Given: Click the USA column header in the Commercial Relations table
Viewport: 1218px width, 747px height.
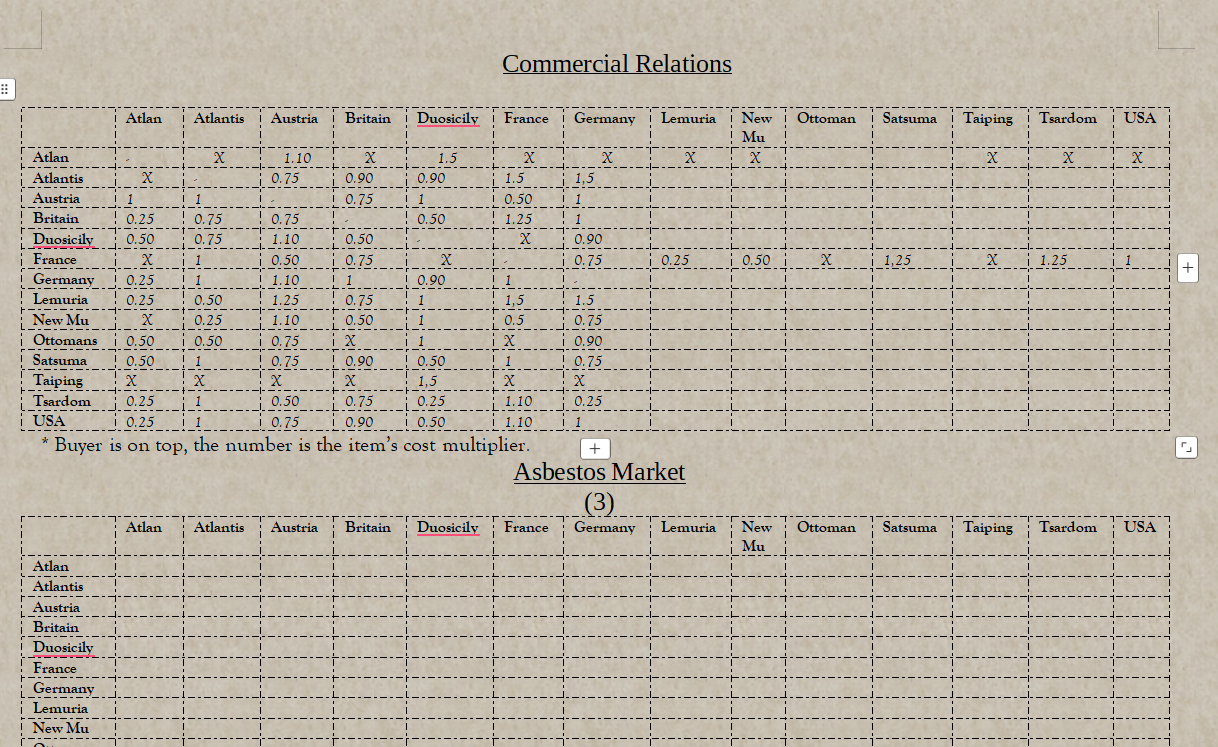Looking at the screenshot, I should click(1140, 118).
